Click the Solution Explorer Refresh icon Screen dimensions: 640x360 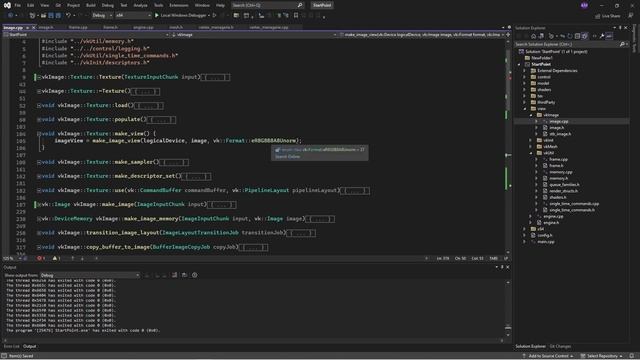pos(570,36)
